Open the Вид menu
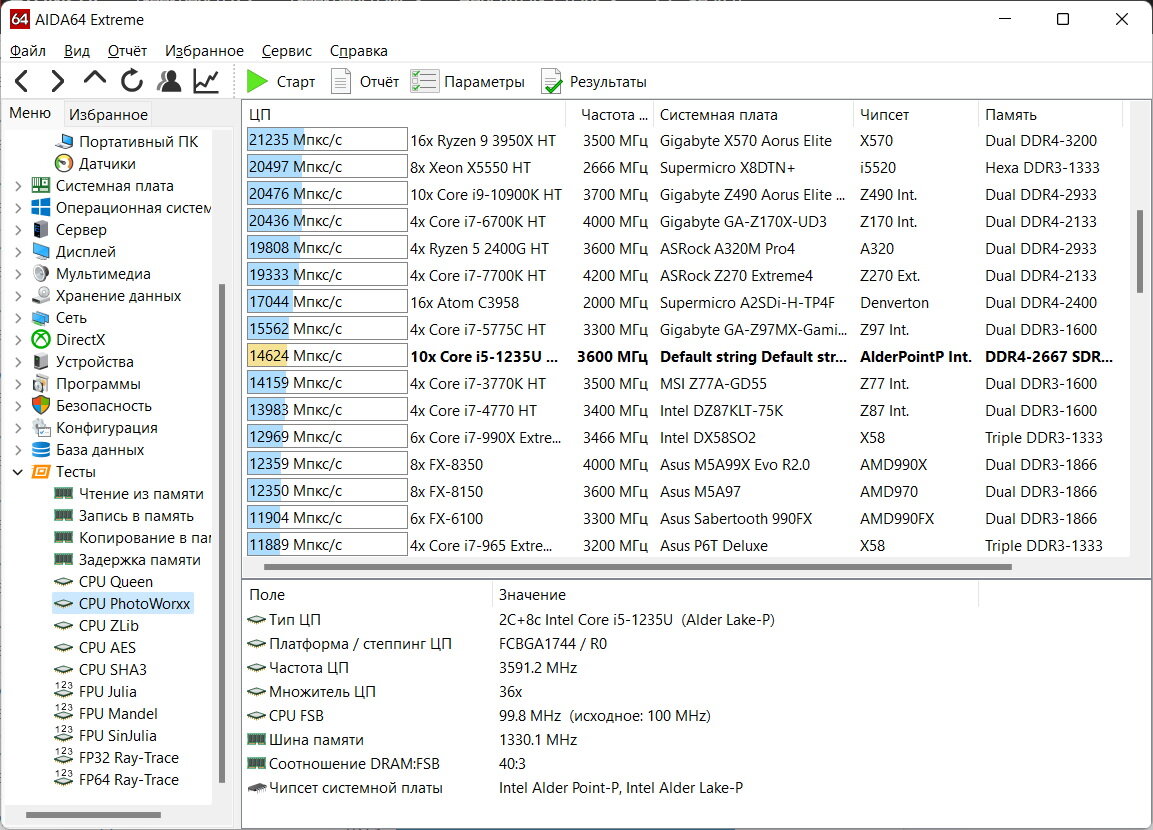 76,51
